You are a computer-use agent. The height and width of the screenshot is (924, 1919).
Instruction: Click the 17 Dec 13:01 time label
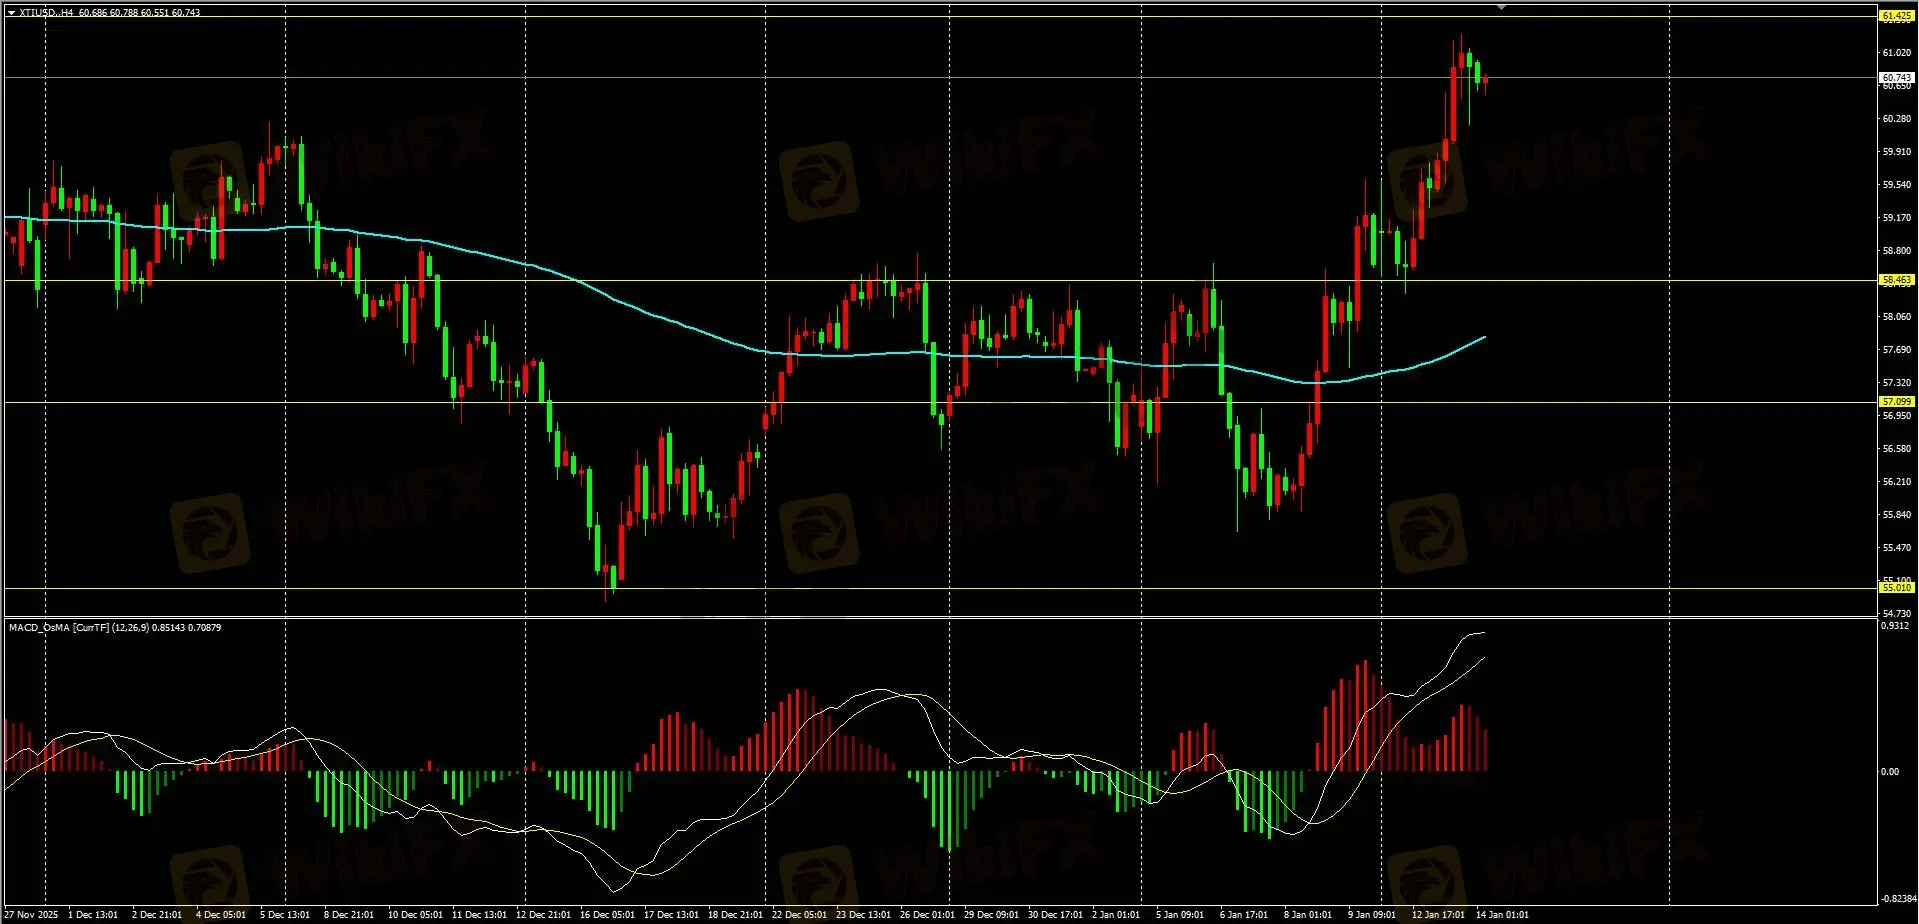pyautogui.click(x=671, y=915)
